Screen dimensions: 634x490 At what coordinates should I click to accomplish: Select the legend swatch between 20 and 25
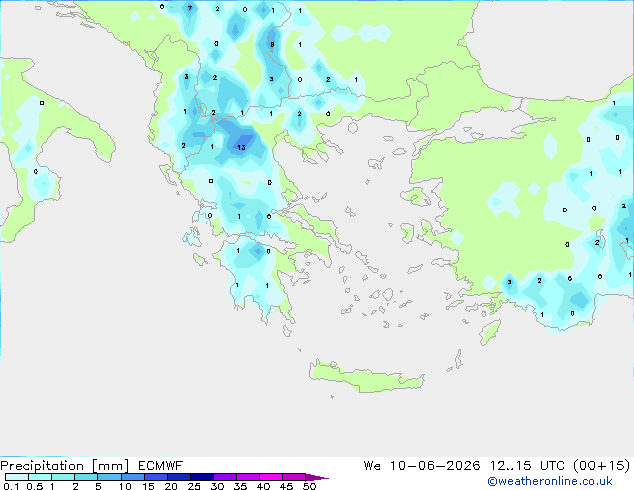[178, 477]
